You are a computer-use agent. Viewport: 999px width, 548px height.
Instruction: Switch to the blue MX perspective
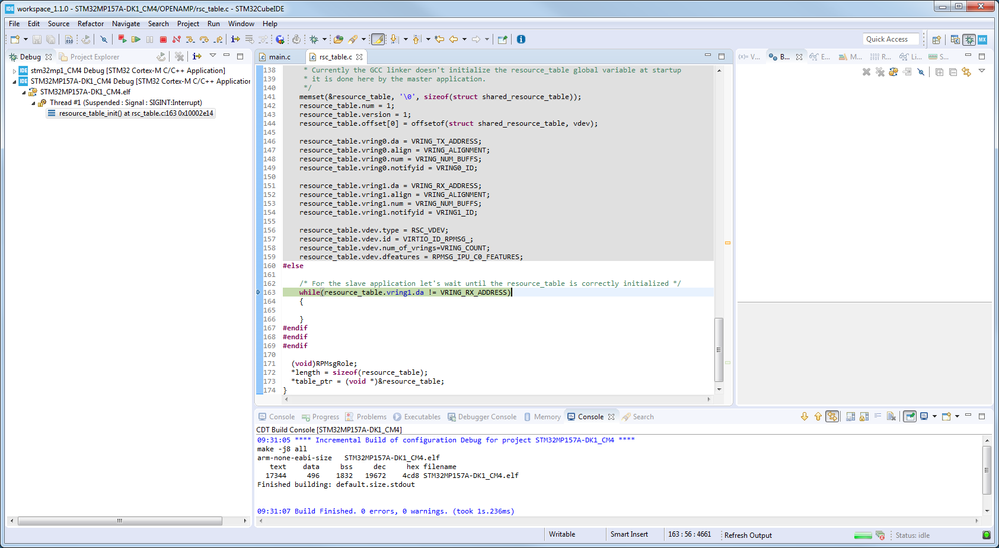click(x=982, y=40)
